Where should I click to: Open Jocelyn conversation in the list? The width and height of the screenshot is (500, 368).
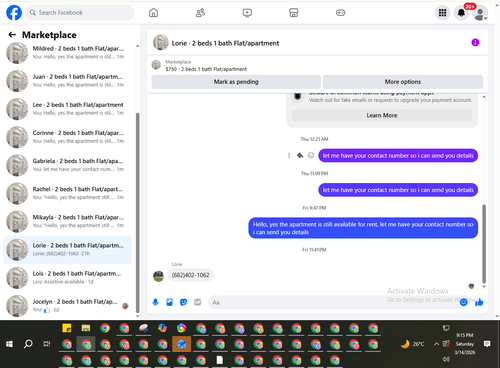point(67,306)
